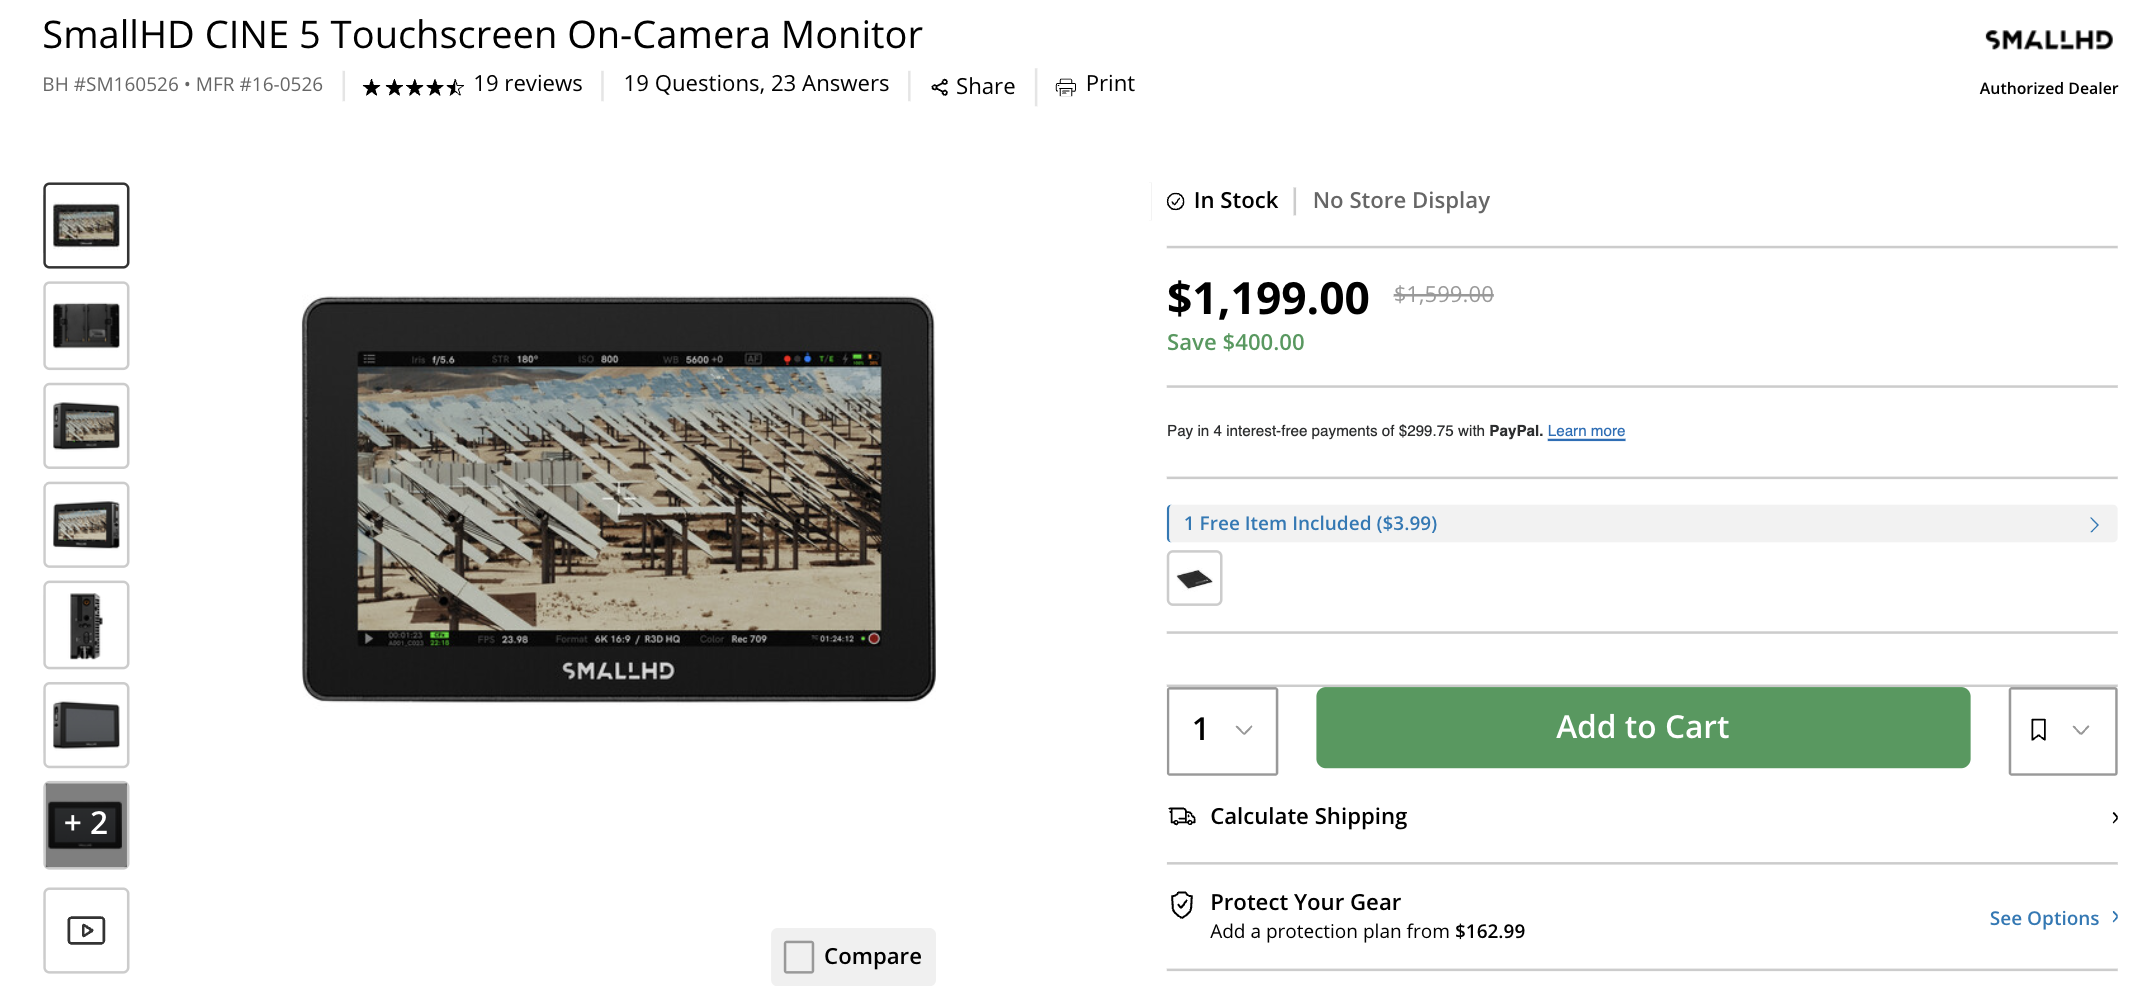Select third angled monitor thumbnail

coord(86,425)
